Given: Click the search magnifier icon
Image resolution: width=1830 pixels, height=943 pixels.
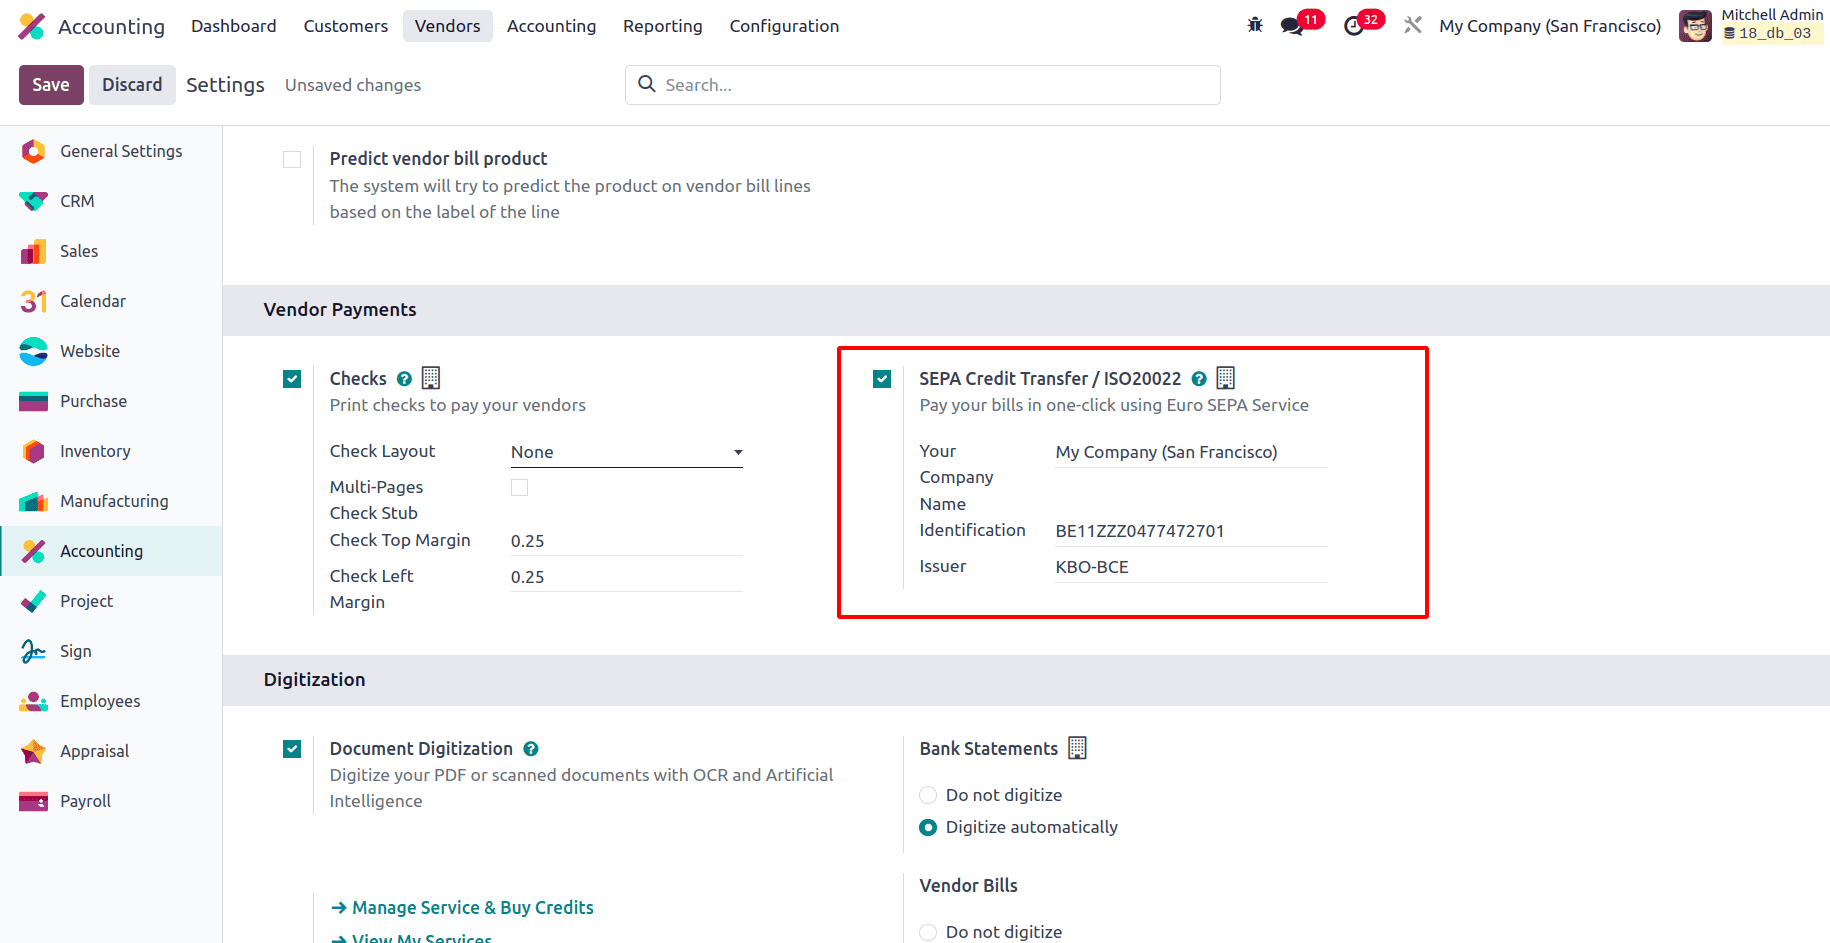Looking at the screenshot, I should [x=647, y=84].
